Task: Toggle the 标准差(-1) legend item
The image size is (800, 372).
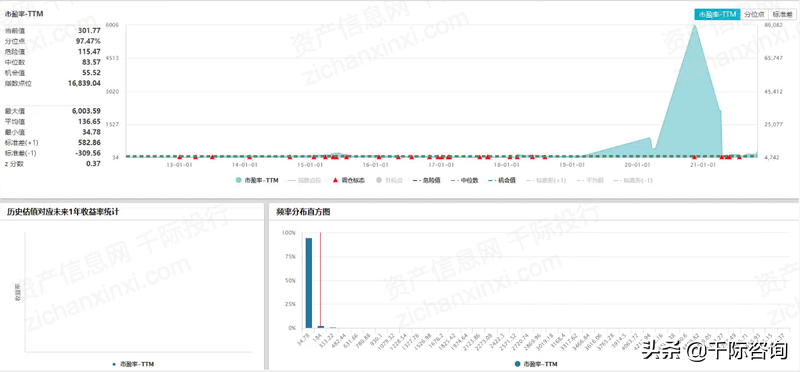Action: 633,181
